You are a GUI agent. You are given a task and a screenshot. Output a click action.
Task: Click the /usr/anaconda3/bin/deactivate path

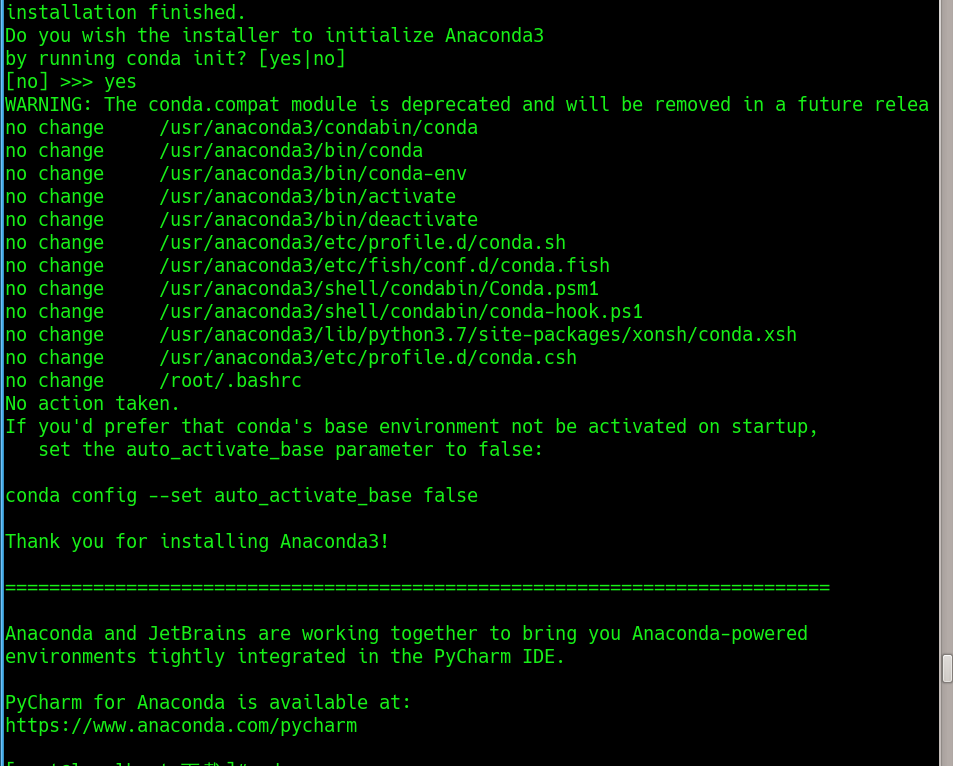point(318,220)
